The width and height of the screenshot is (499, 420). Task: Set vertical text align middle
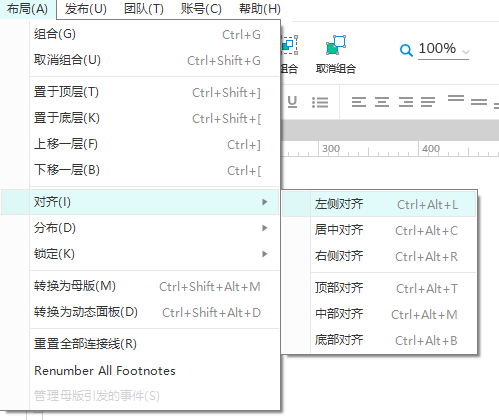(479, 102)
